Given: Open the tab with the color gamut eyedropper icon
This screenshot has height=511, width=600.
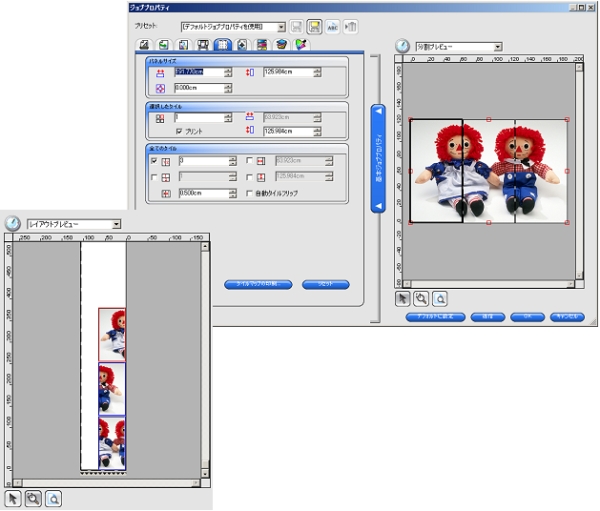Looking at the screenshot, I should click(302, 45).
